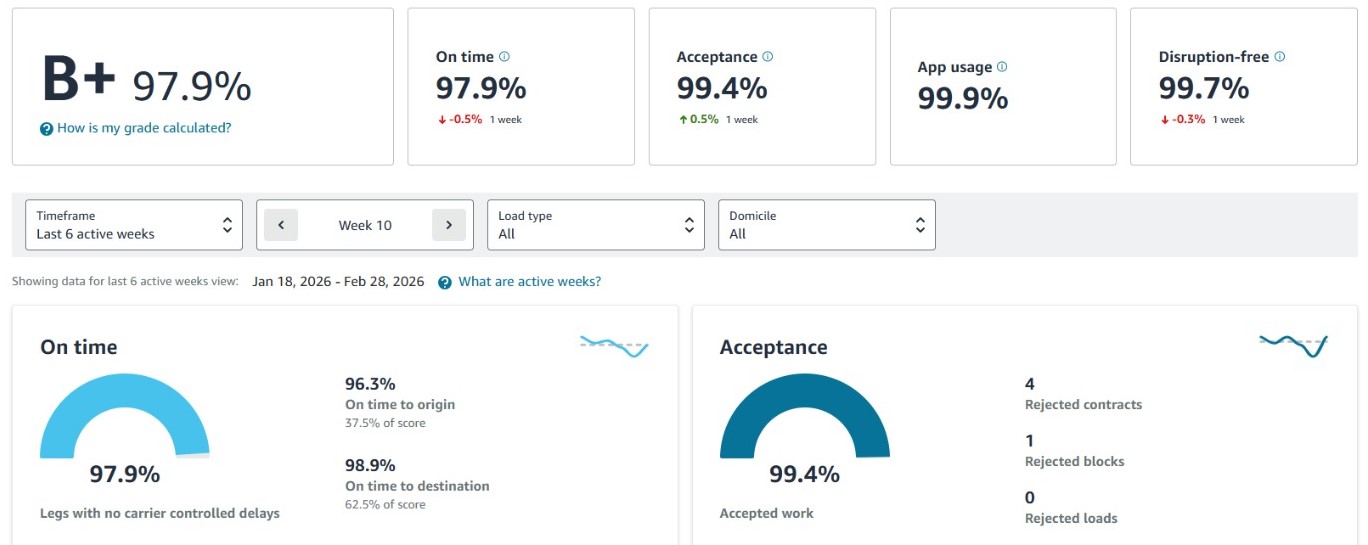
Task: Open the Timeframe dropdown
Action: [x=133, y=225]
